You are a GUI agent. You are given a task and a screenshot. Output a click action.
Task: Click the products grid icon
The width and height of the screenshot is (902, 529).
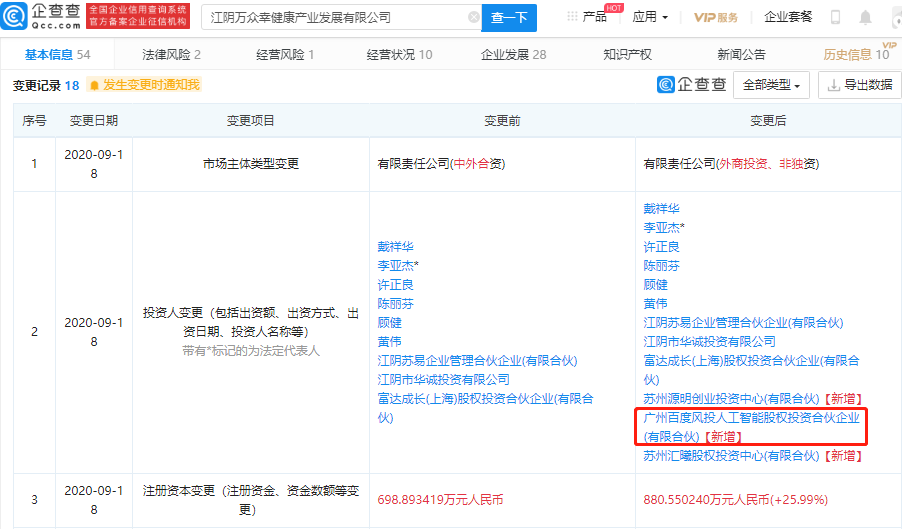coord(572,17)
